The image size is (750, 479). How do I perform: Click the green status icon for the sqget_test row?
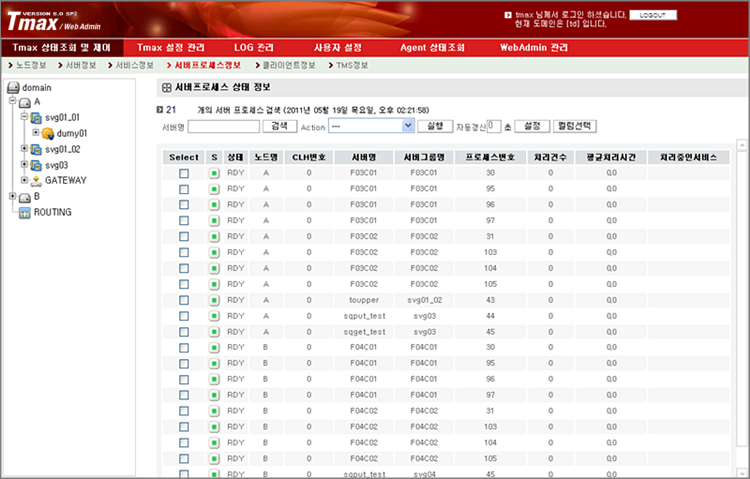click(x=214, y=332)
